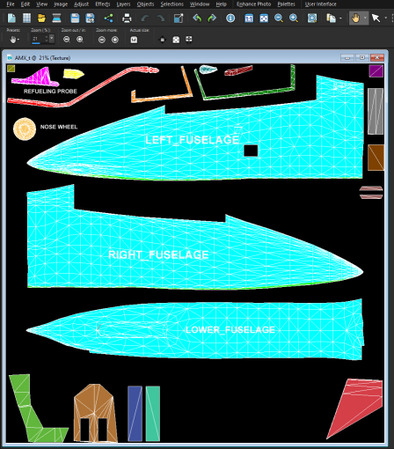Expand the Presets dropdown
This screenshot has height=449, width=394.
coord(14,40)
